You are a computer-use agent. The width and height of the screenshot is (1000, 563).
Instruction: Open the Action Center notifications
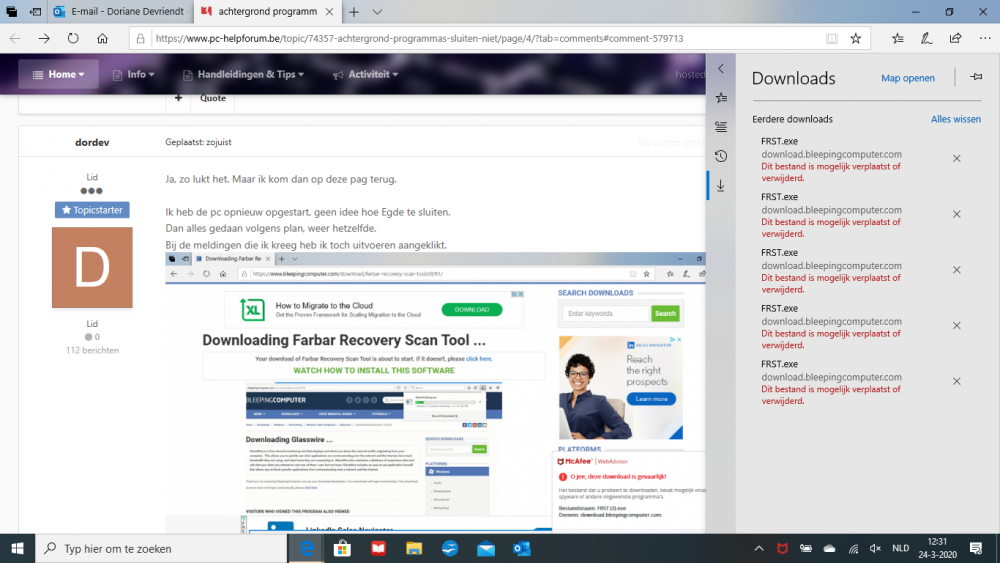click(976, 548)
